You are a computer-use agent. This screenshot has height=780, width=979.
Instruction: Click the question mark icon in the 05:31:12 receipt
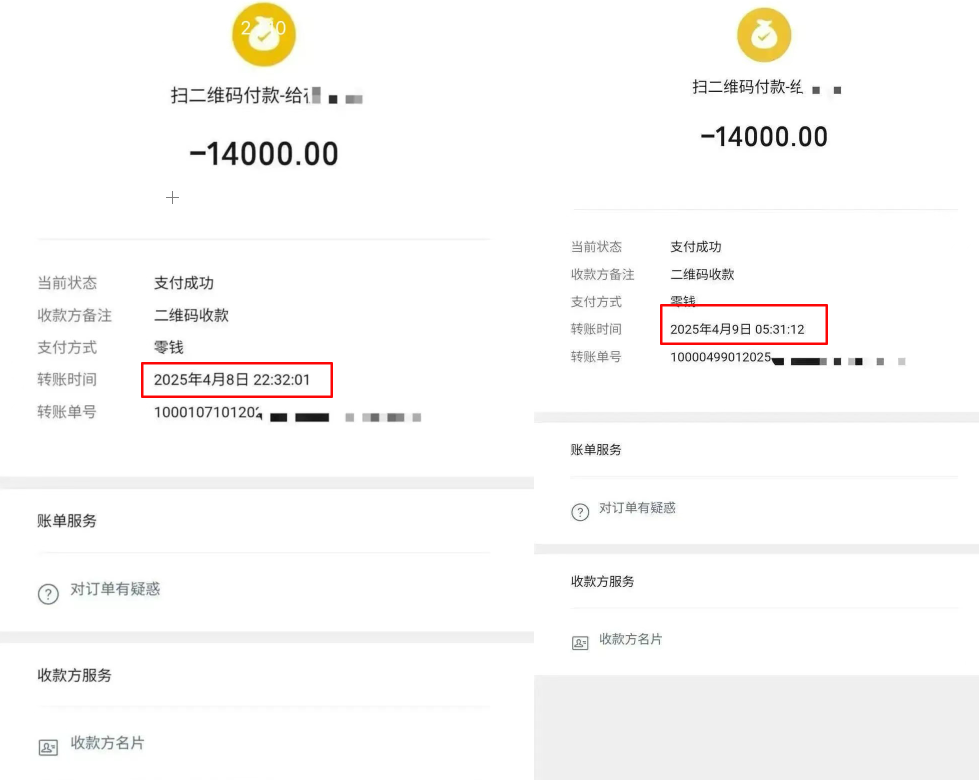pyautogui.click(x=580, y=512)
